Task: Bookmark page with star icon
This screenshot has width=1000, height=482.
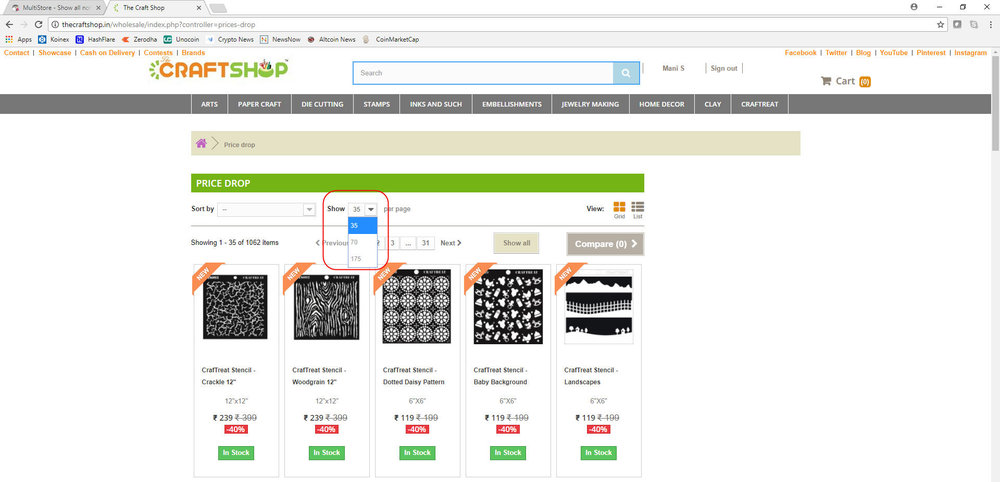Action: [940, 24]
